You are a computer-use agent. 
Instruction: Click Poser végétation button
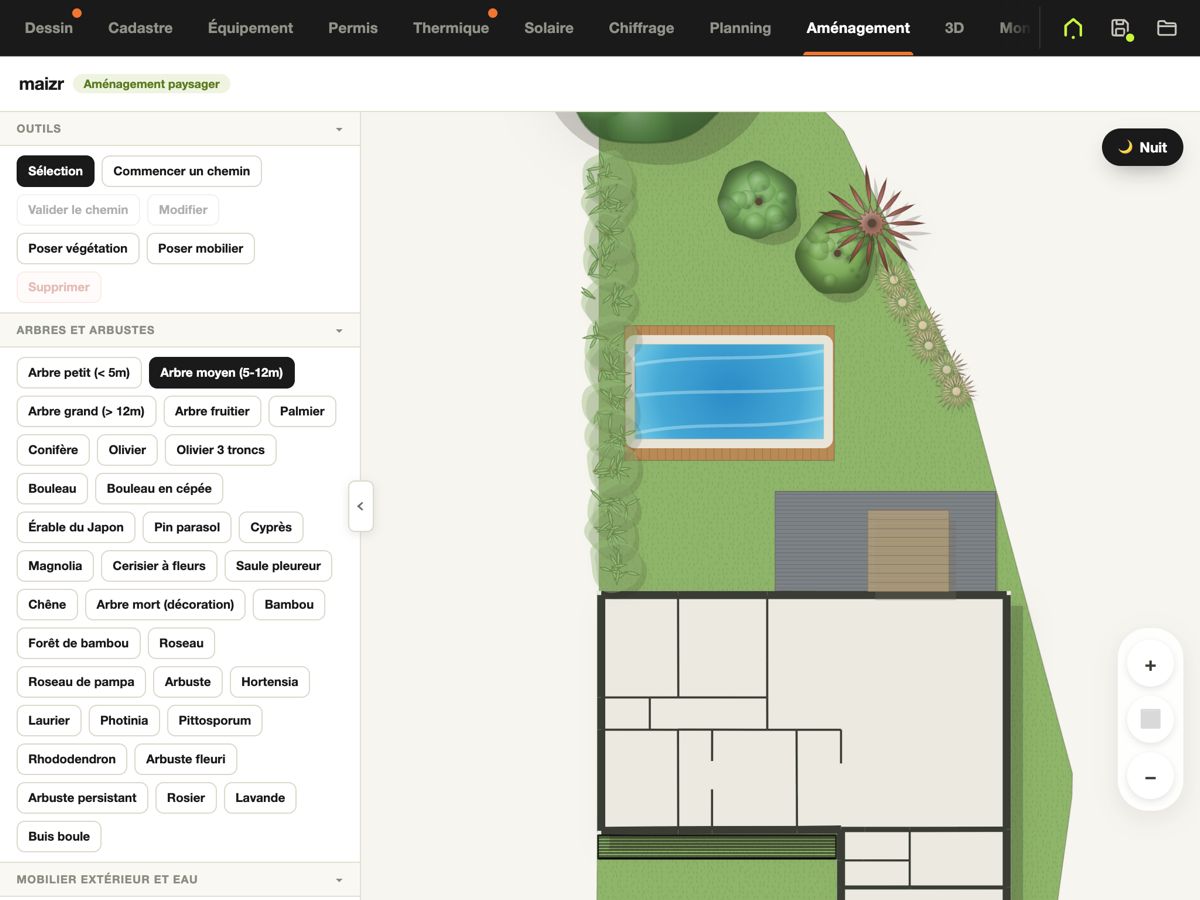click(78, 249)
